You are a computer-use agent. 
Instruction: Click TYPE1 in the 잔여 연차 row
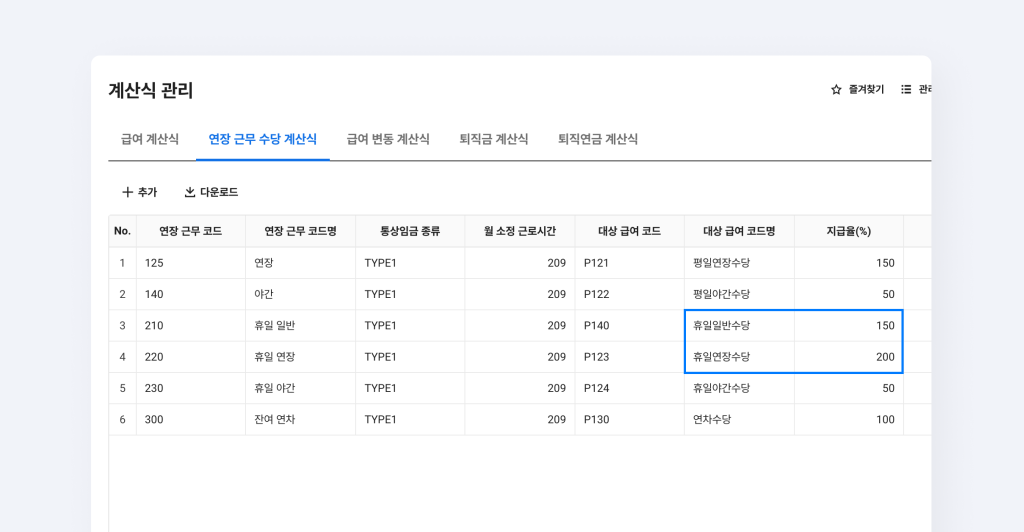(x=410, y=420)
